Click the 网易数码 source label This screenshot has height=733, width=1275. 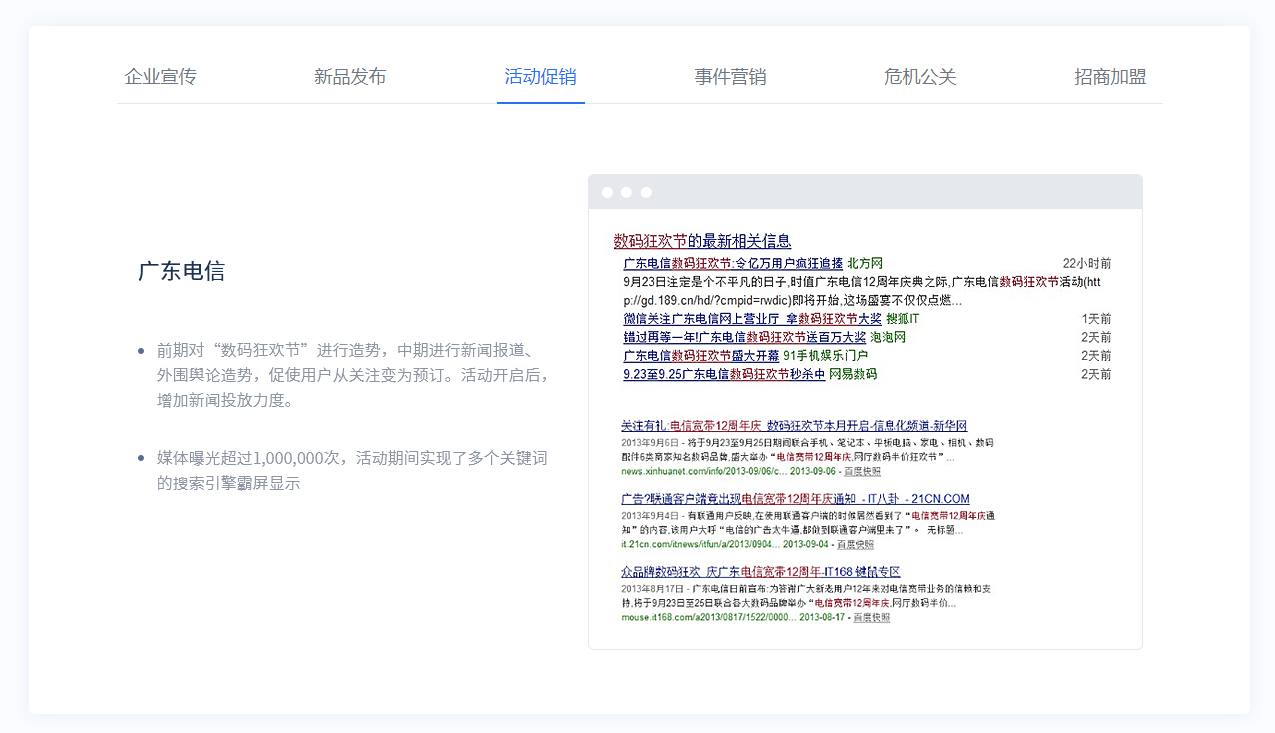pos(853,375)
